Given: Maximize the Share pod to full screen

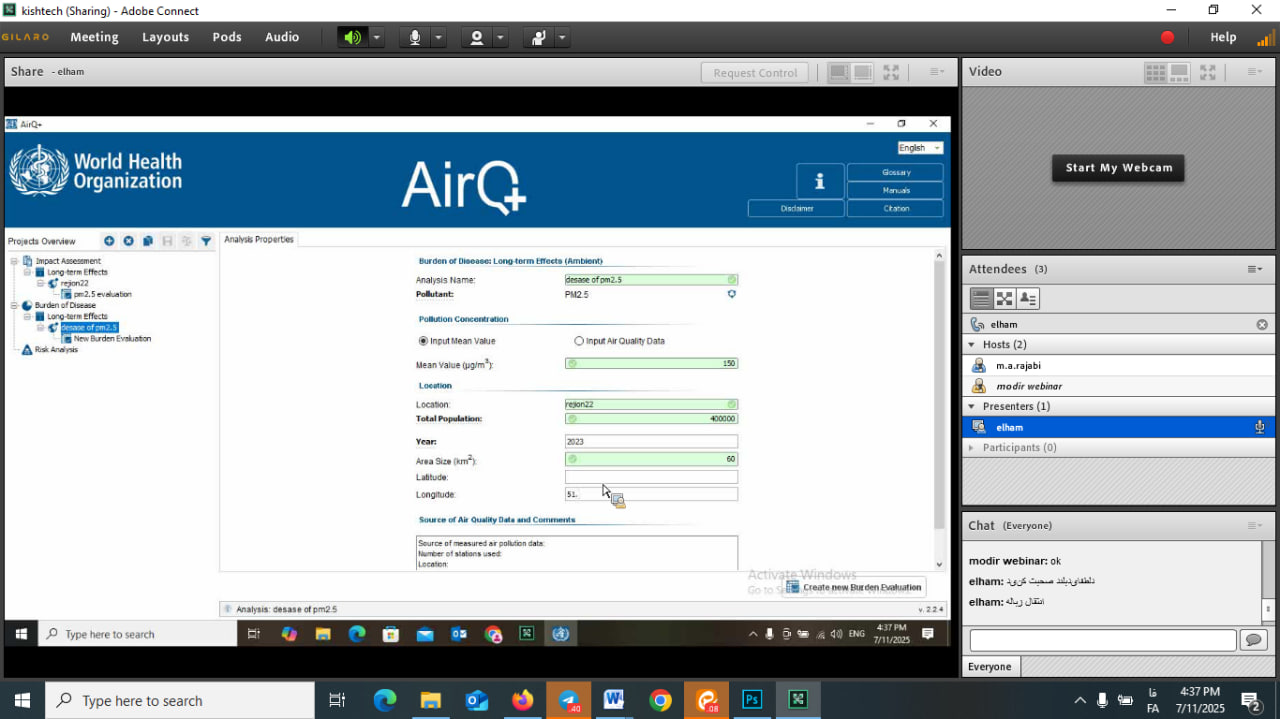Looking at the screenshot, I should (891, 72).
